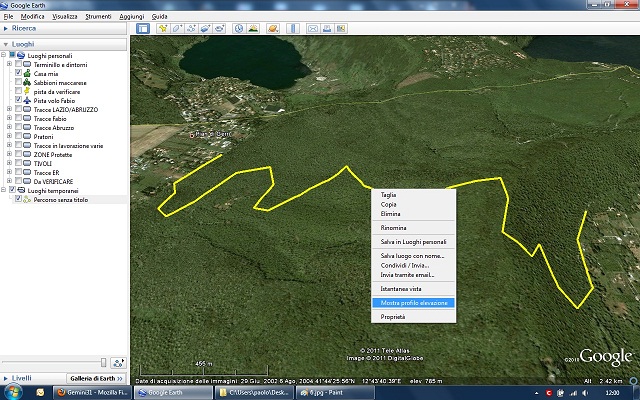
Task: Uncheck the Luoghi temporanei checkbox
Action: pyautogui.click(x=12, y=190)
